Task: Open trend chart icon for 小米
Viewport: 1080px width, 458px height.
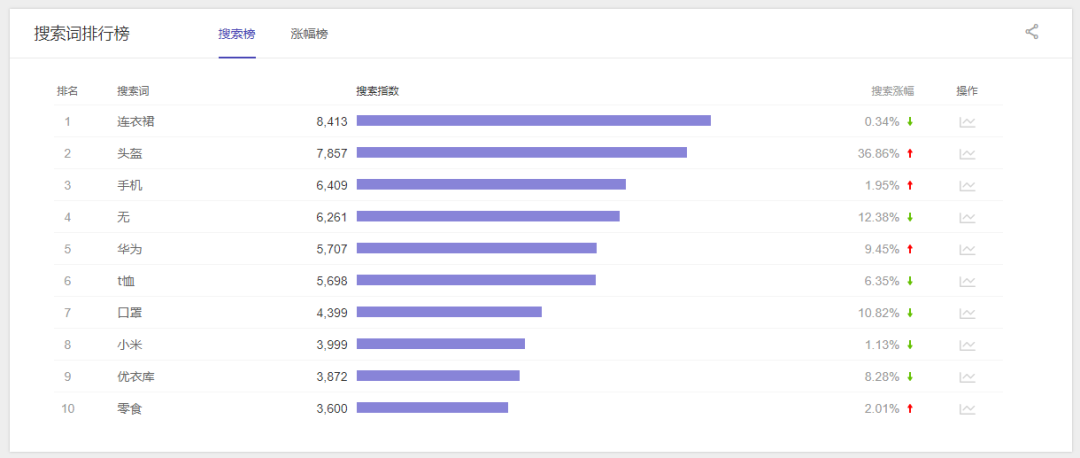Action: (x=967, y=345)
